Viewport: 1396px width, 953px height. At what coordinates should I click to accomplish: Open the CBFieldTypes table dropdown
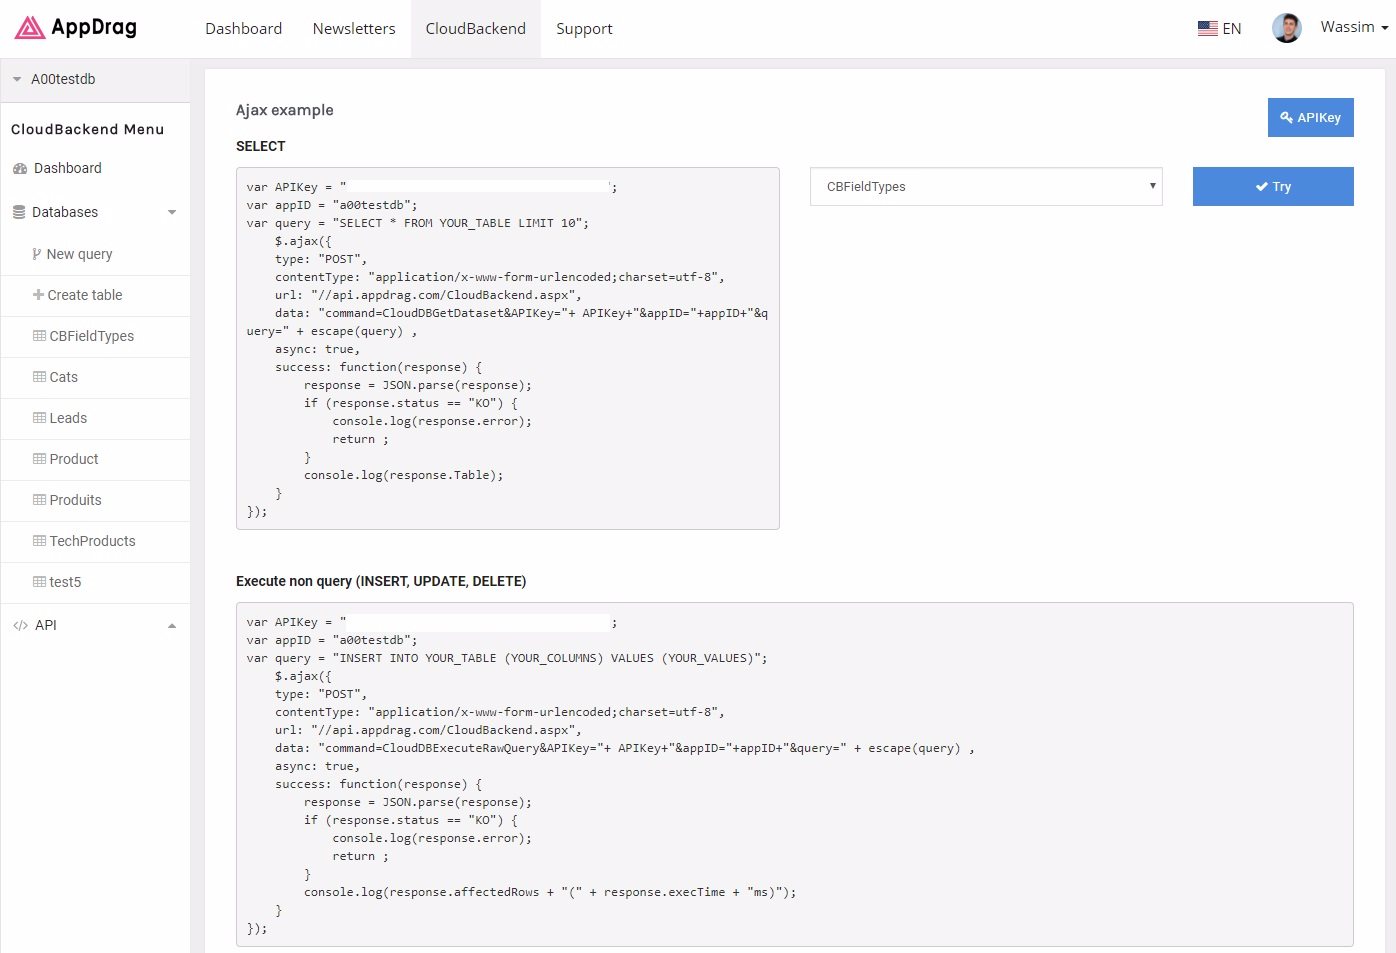(986, 186)
